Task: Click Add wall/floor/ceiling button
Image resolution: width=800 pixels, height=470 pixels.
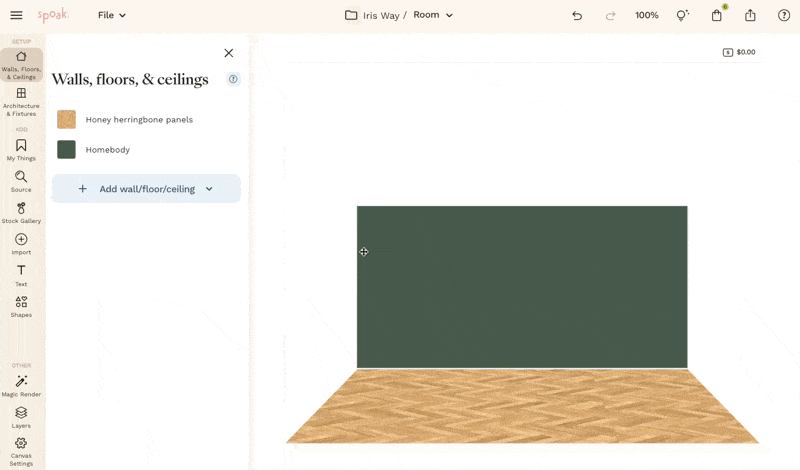Action: click(146, 189)
